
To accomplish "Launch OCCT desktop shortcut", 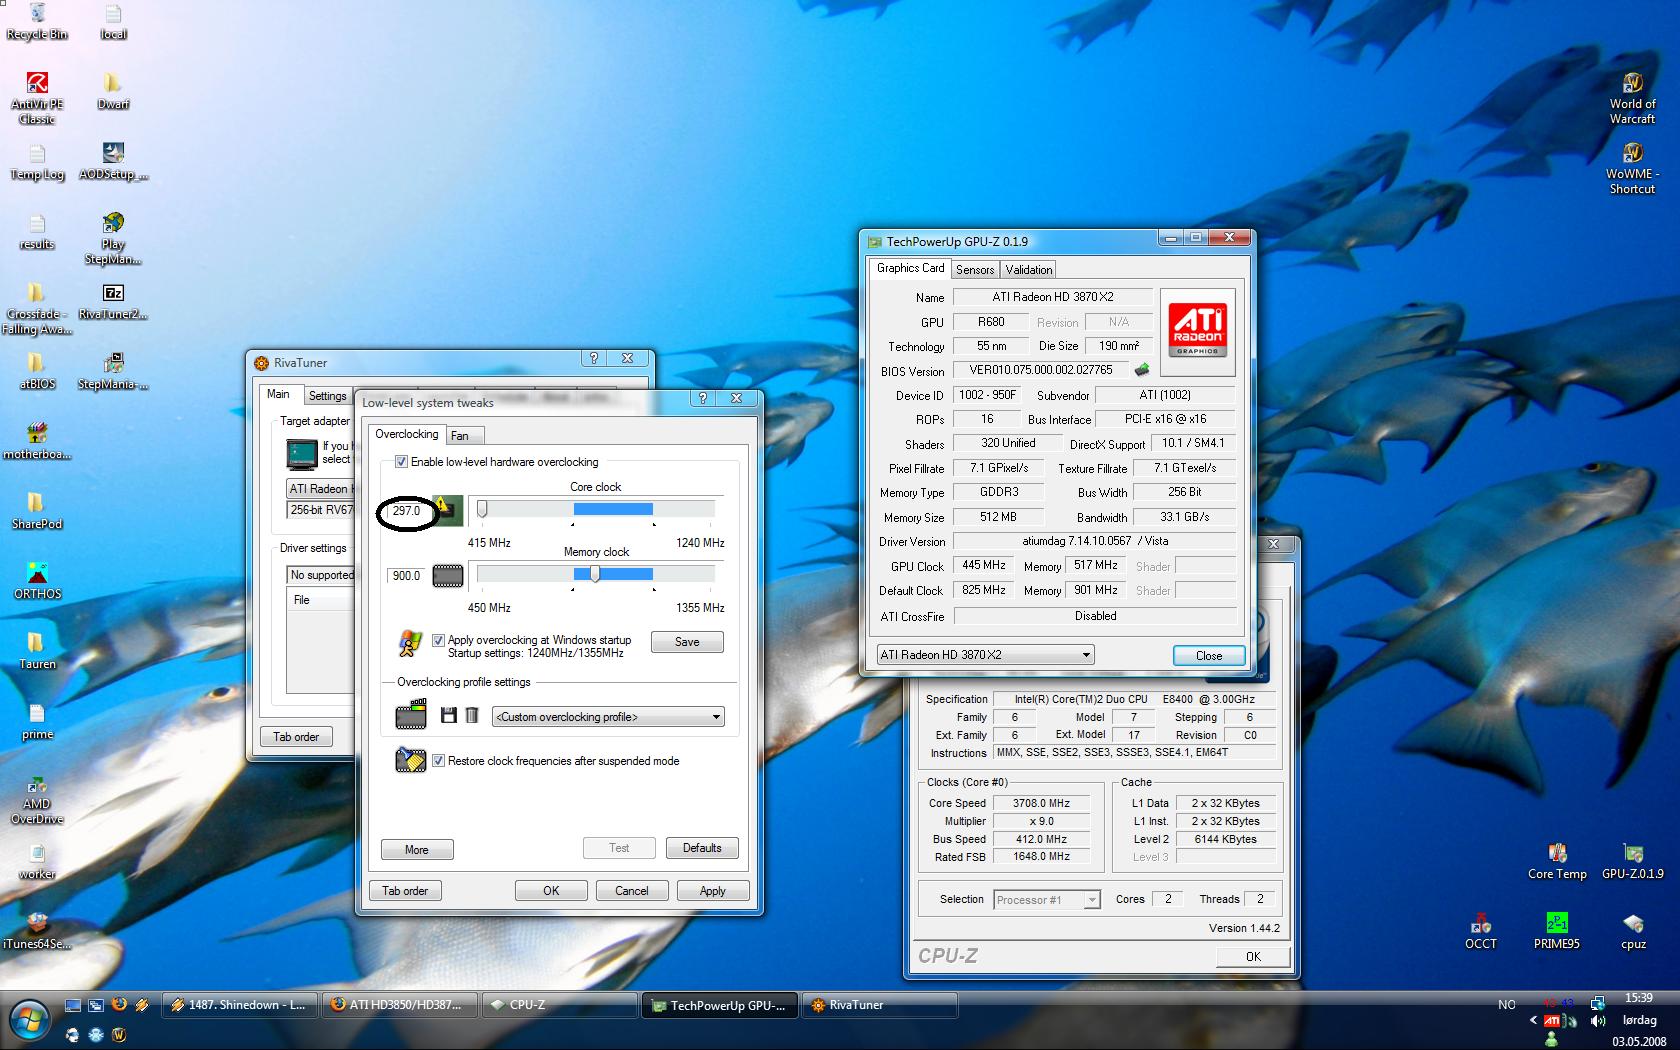I will pos(1481,931).
